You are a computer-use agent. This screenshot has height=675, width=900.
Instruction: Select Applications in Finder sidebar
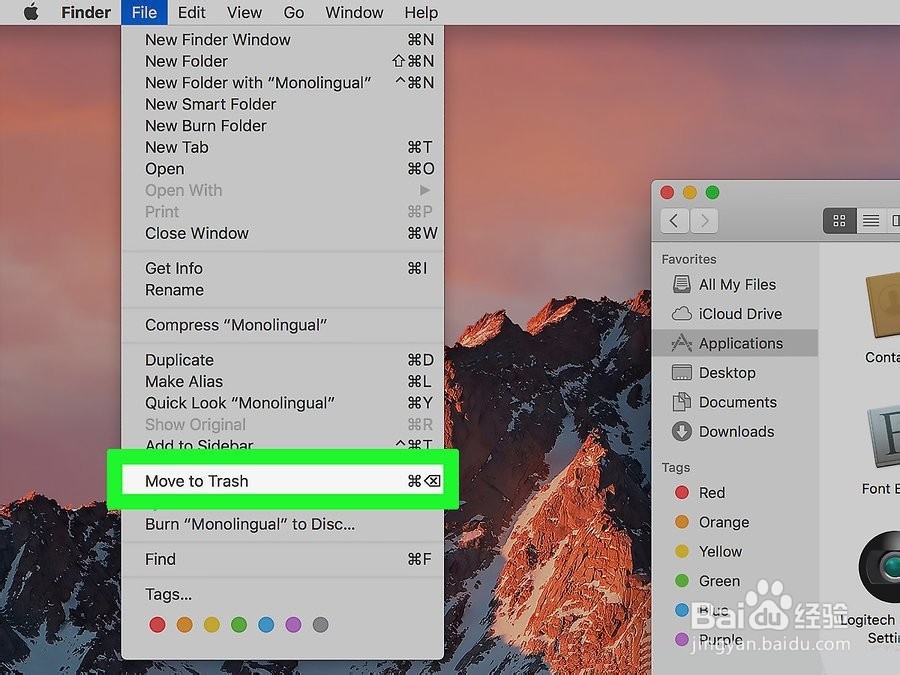[735, 343]
